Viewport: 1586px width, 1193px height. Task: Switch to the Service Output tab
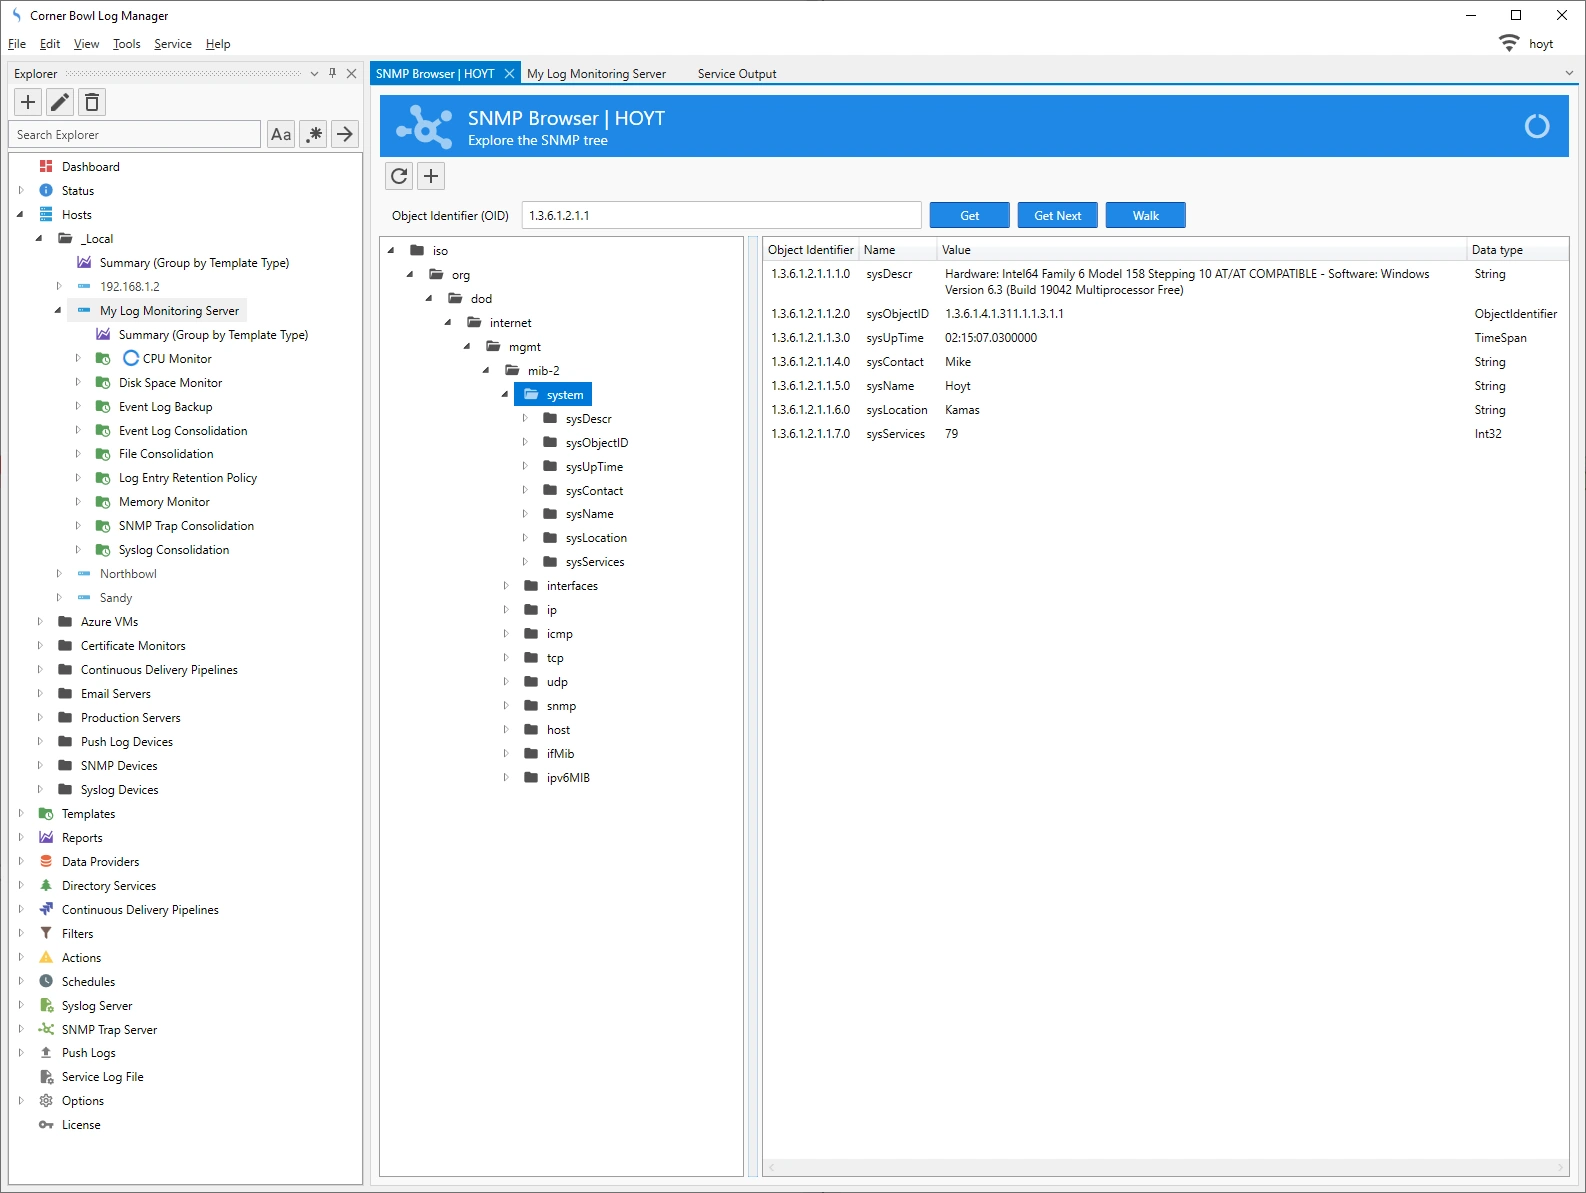click(x=736, y=74)
